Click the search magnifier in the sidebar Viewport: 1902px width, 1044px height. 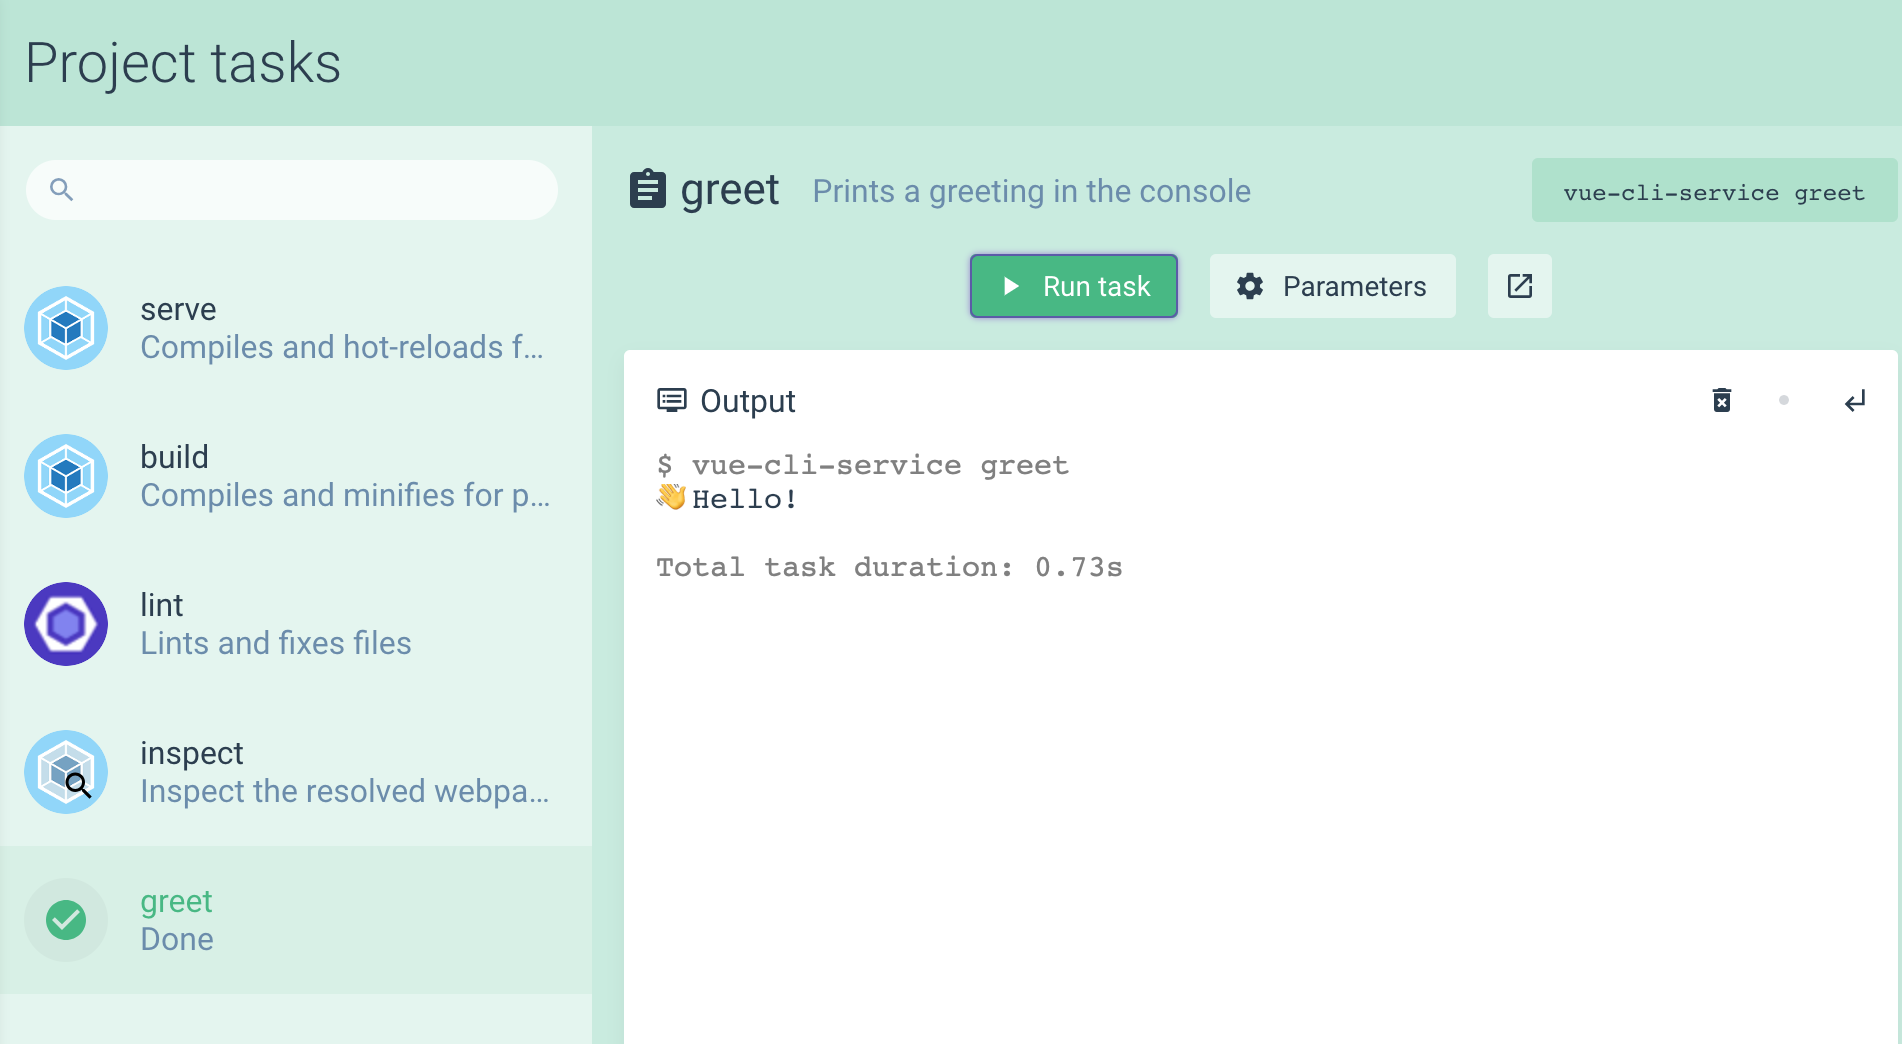(62, 189)
